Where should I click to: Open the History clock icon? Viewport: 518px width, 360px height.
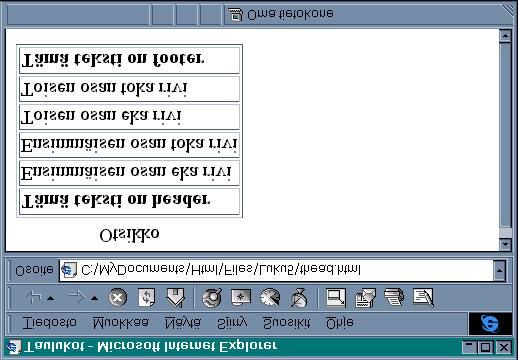[x=270, y=297]
